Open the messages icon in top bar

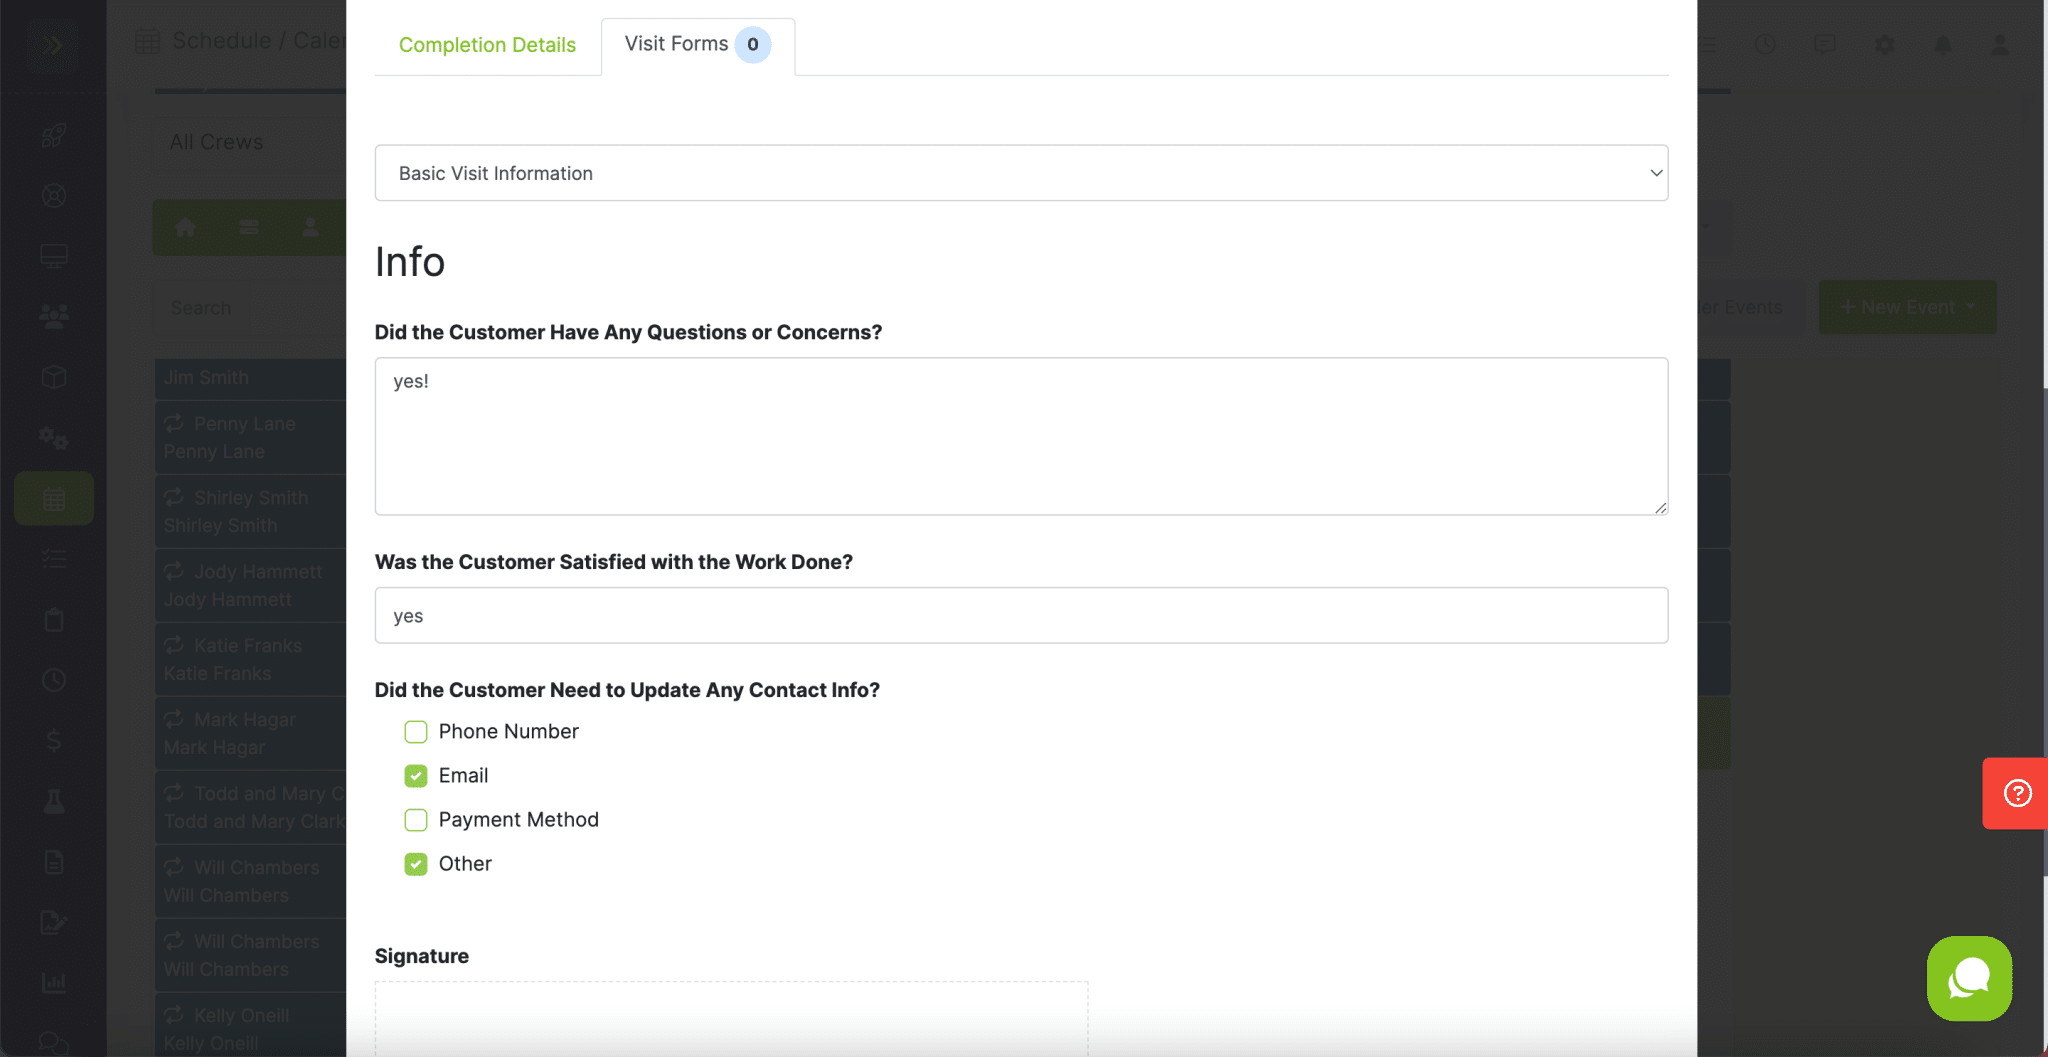(1825, 44)
